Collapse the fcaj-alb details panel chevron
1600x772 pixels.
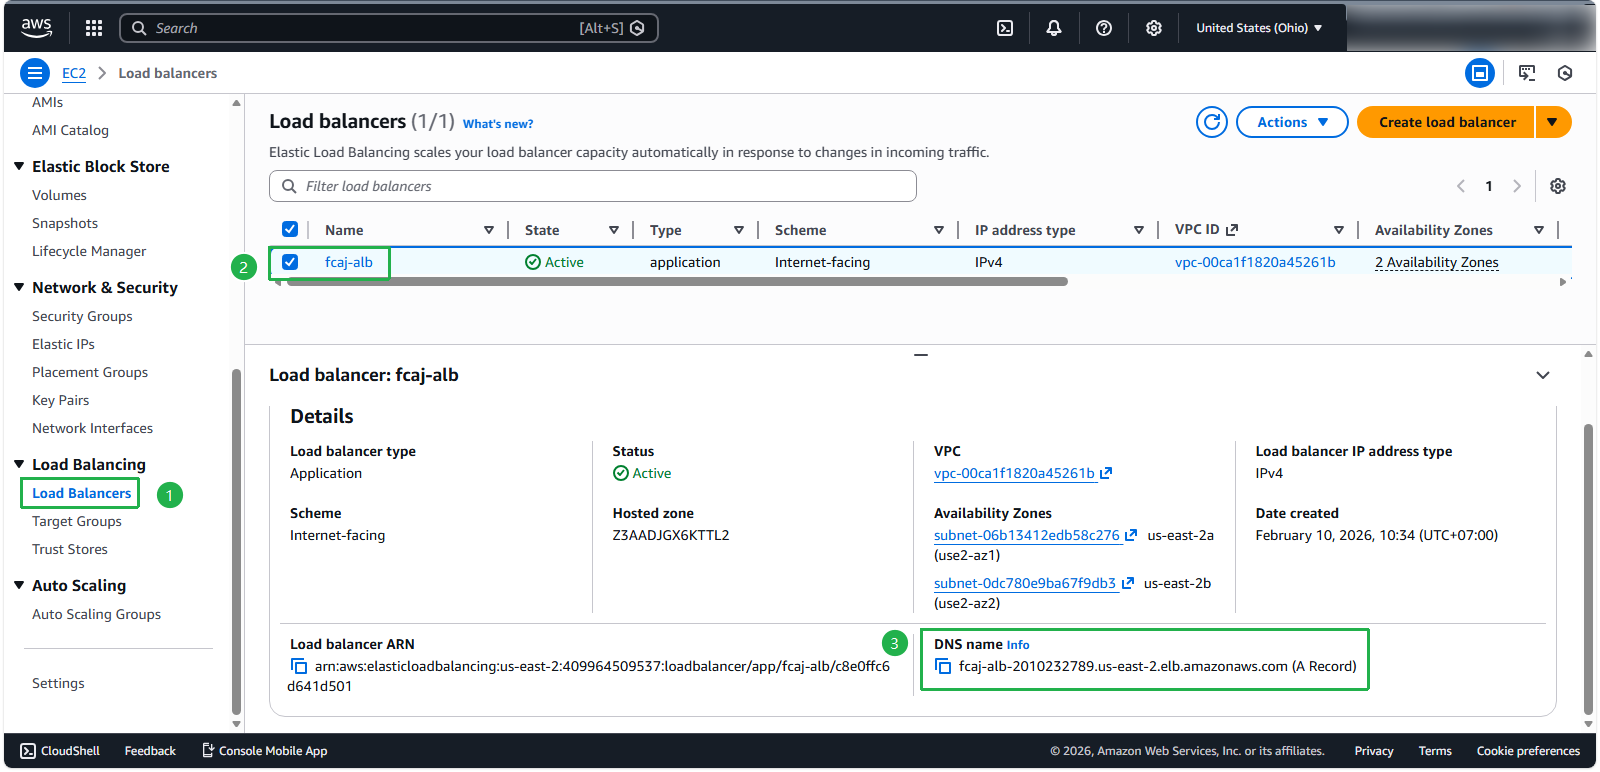[x=1543, y=375]
